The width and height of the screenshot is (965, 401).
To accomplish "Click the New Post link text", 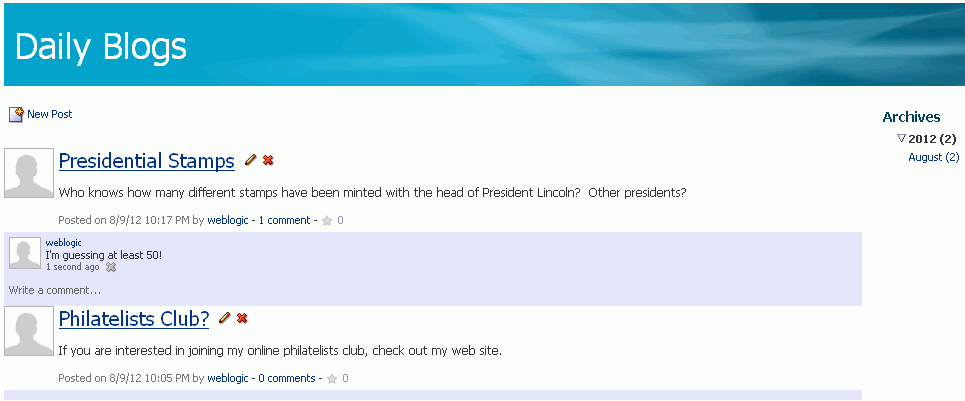I will [50, 114].
